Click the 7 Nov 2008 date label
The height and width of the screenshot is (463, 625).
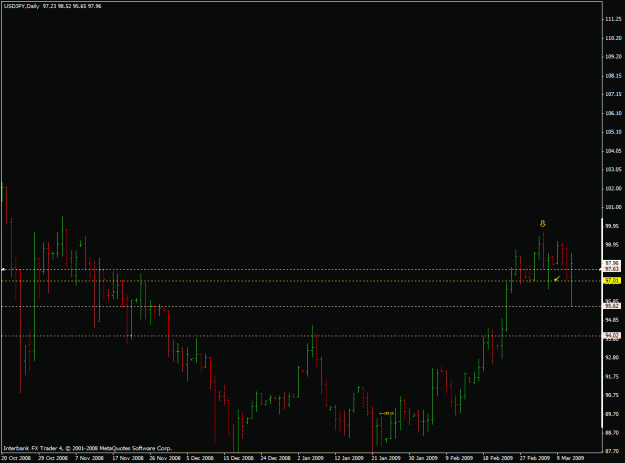pos(90,458)
